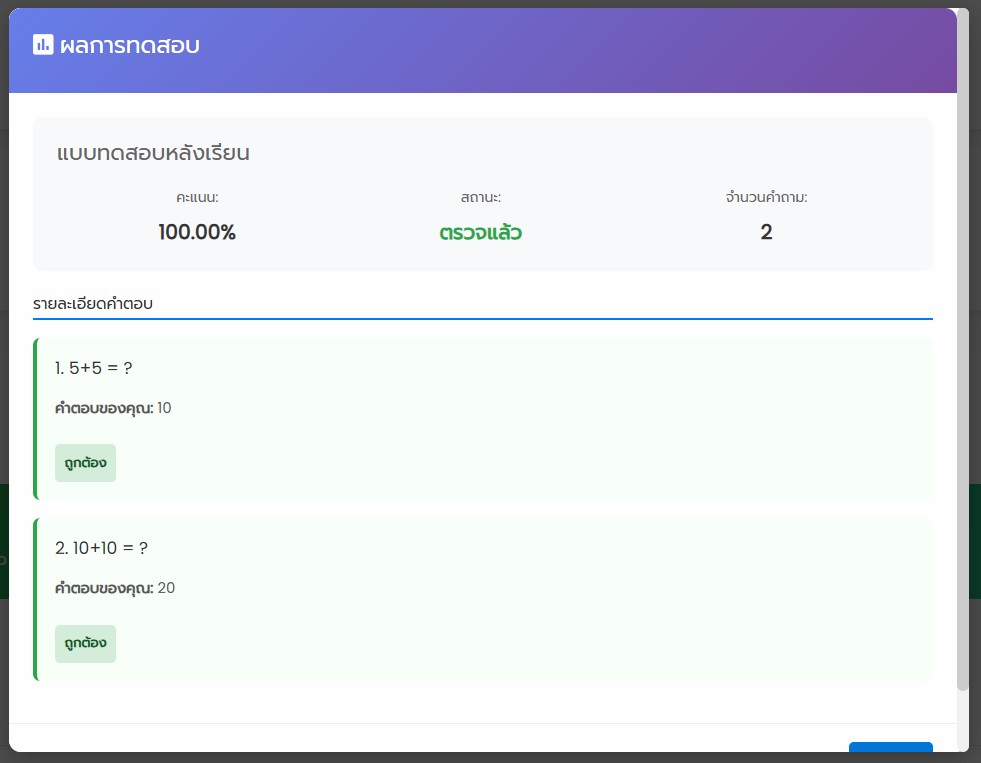Screen dimensions: 981x763
Task: Click the สถานะ label
Action: point(481,198)
